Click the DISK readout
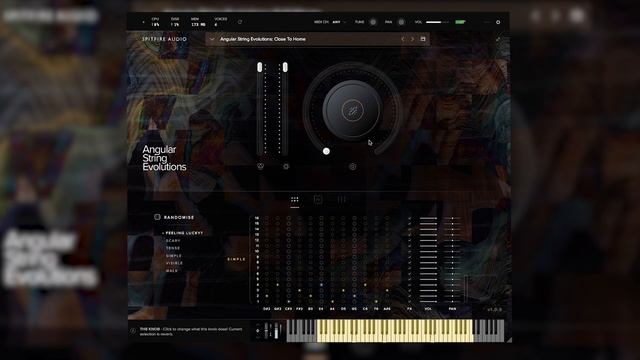The width and height of the screenshot is (640, 360). pyautogui.click(x=175, y=22)
